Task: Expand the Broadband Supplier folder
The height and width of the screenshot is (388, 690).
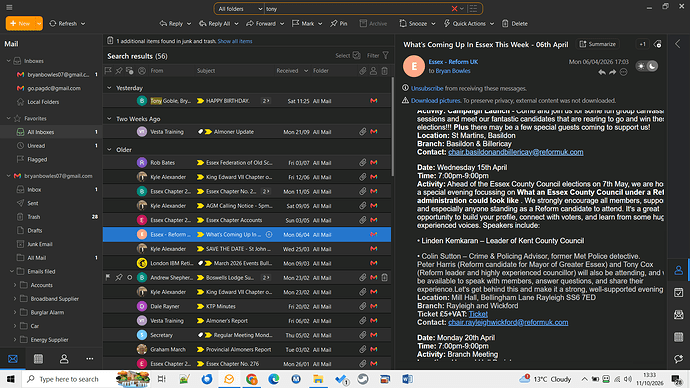Action: coord(15,299)
